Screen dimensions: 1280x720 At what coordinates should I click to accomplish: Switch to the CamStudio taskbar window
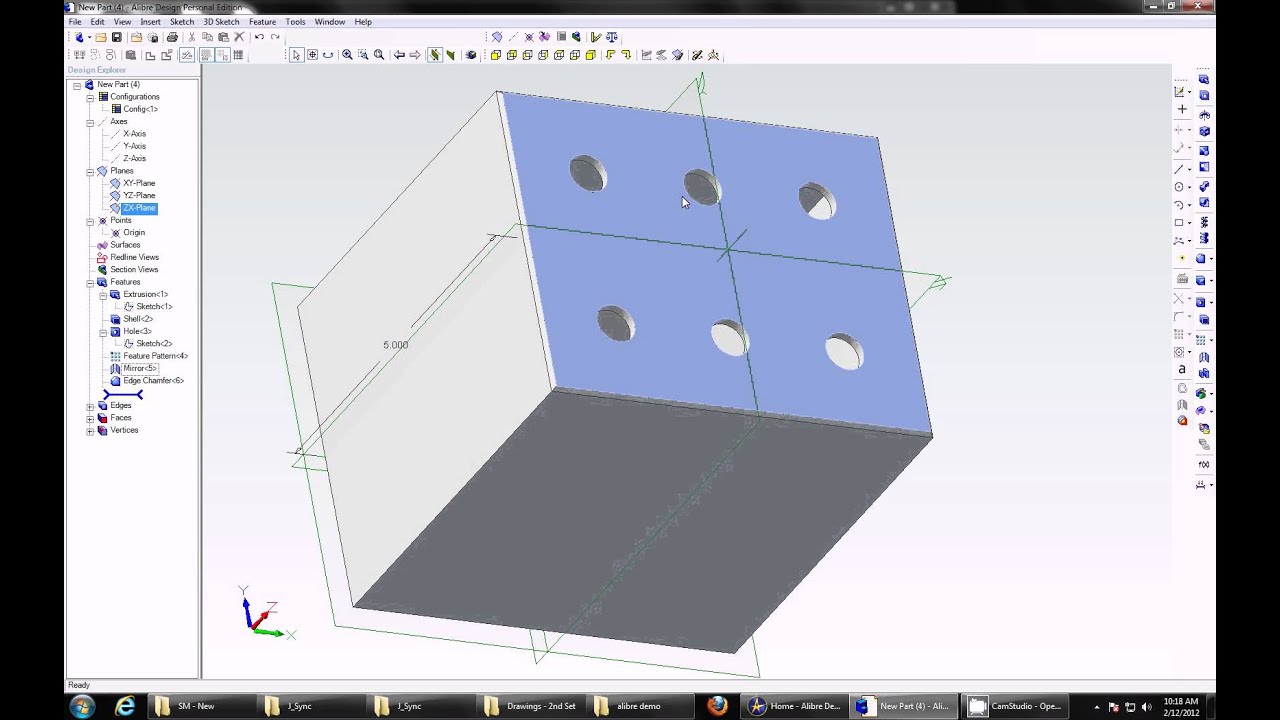pyautogui.click(x=1015, y=706)
